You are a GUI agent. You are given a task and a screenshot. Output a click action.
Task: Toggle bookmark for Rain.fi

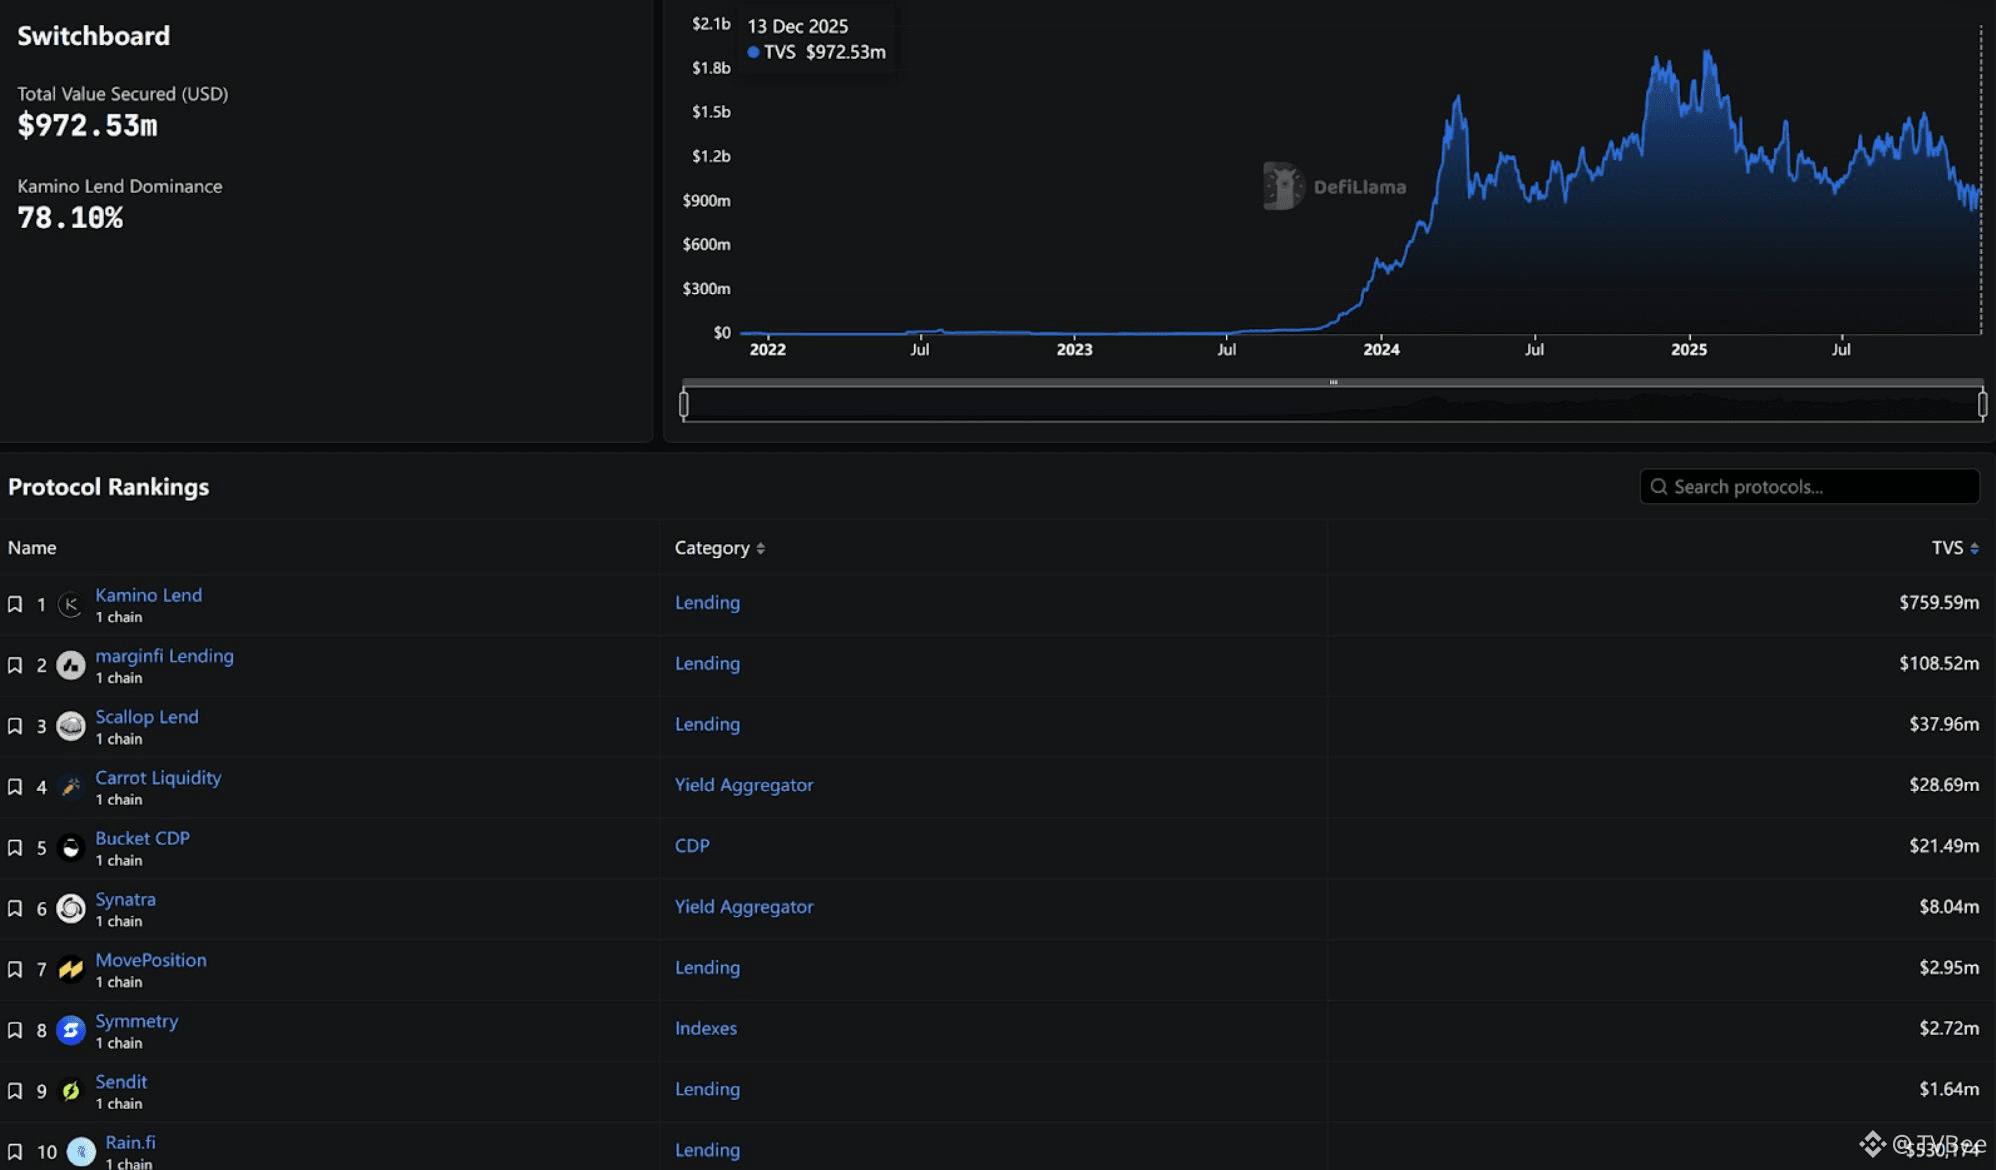click(x=15, y=1151)
